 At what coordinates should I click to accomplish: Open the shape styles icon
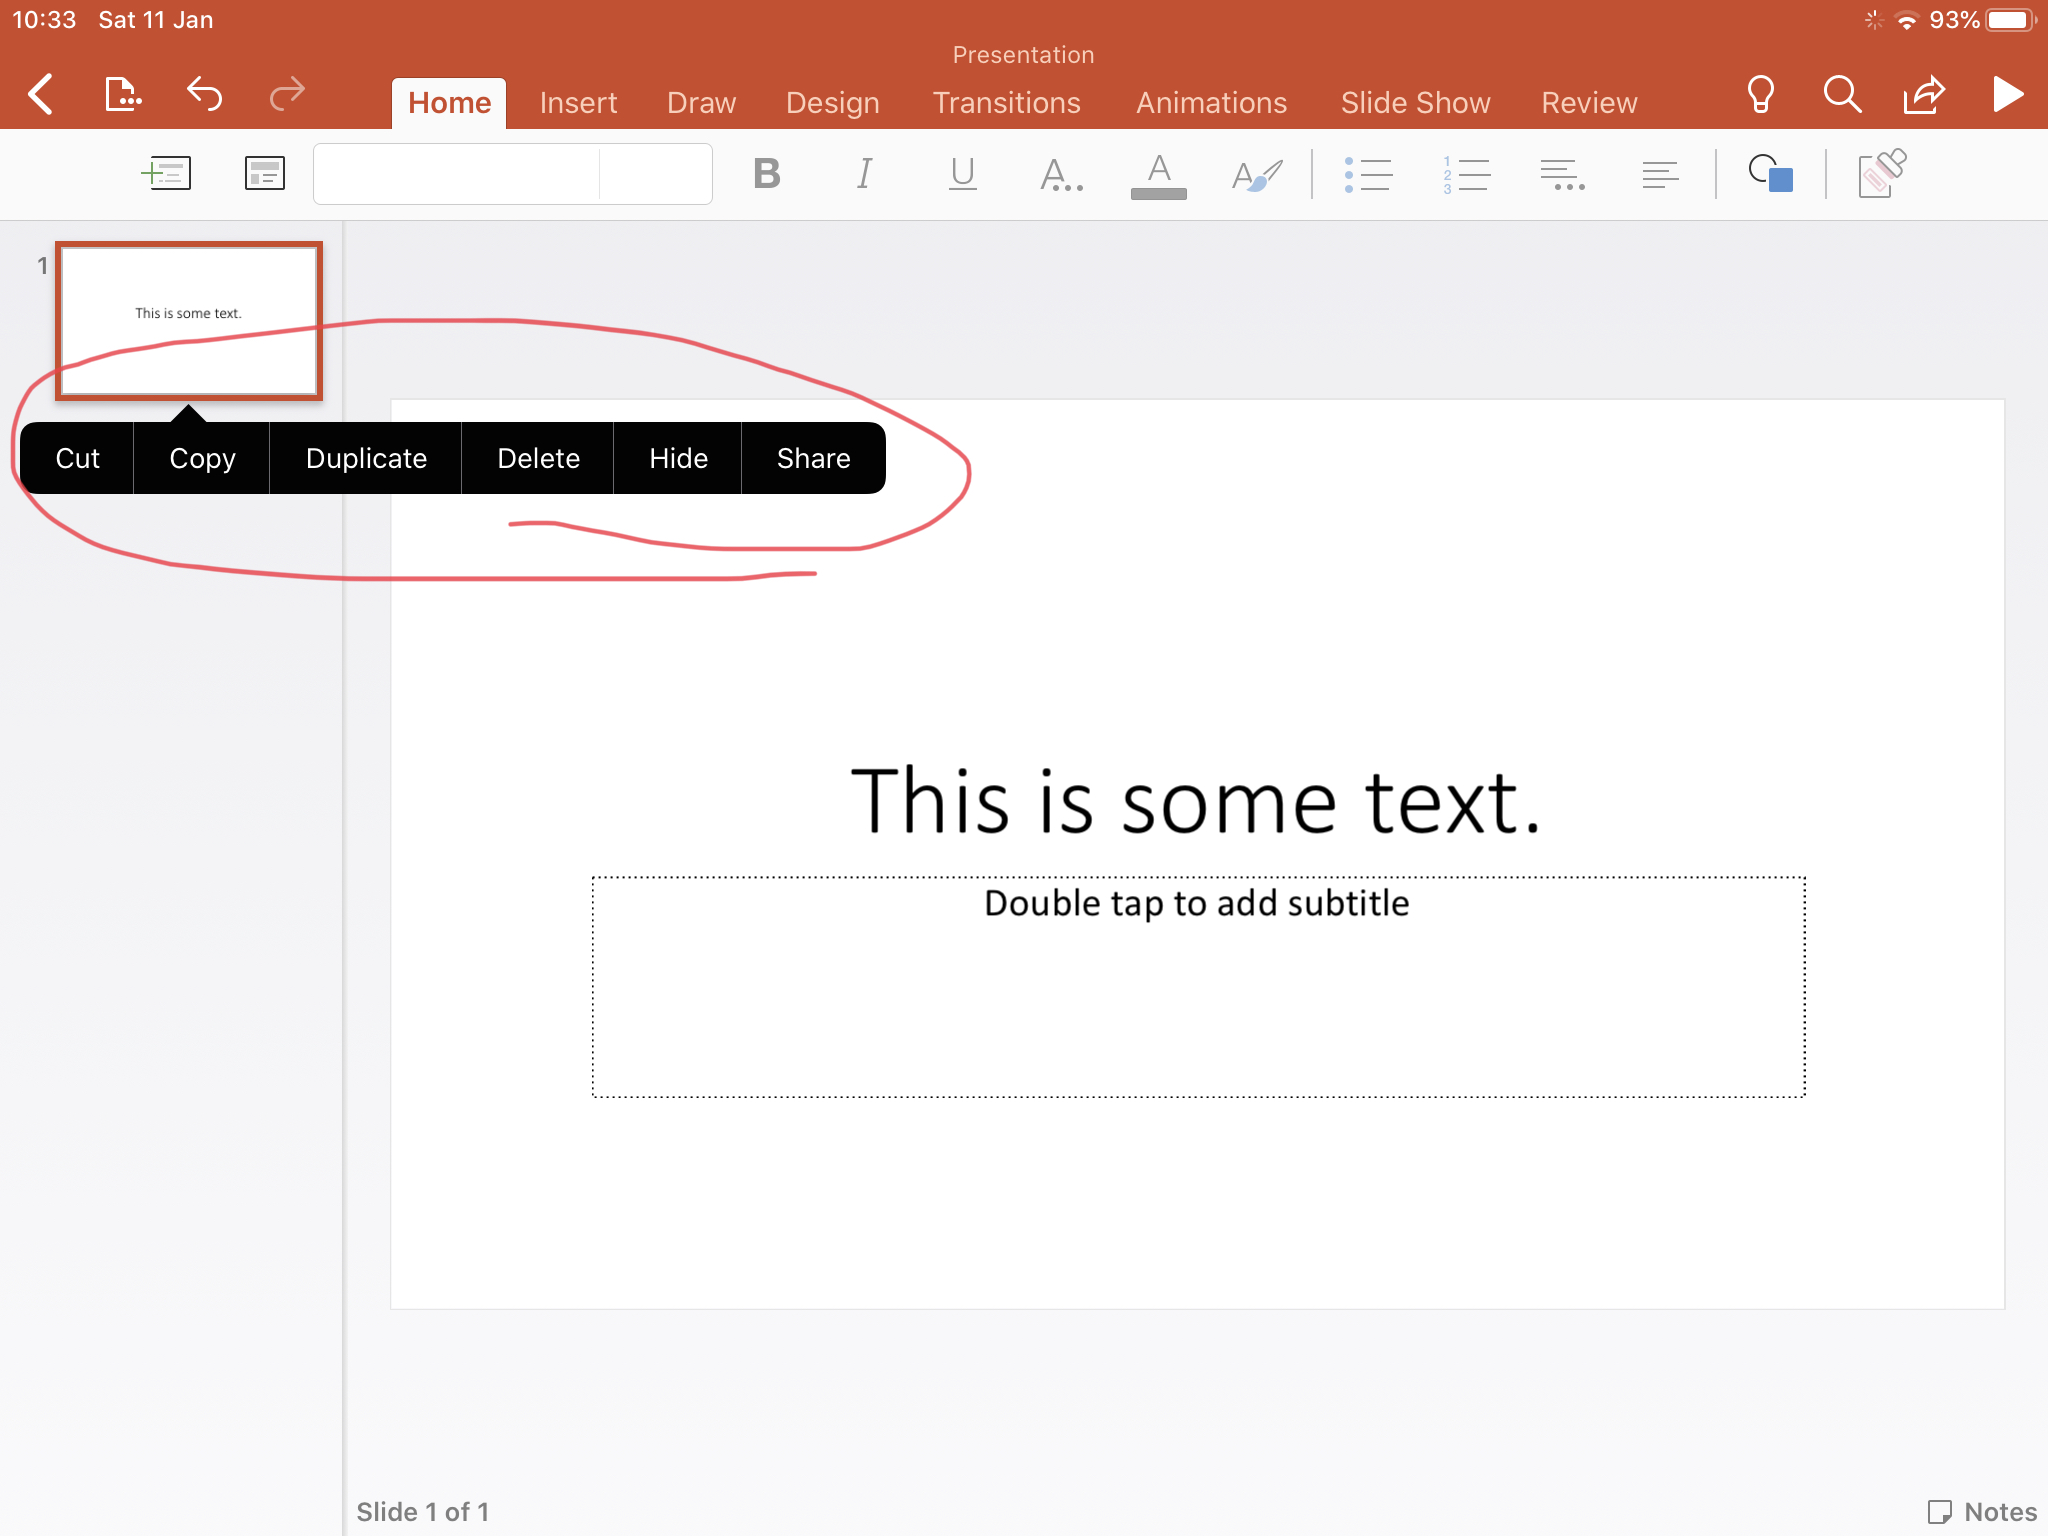[1771, 174]
